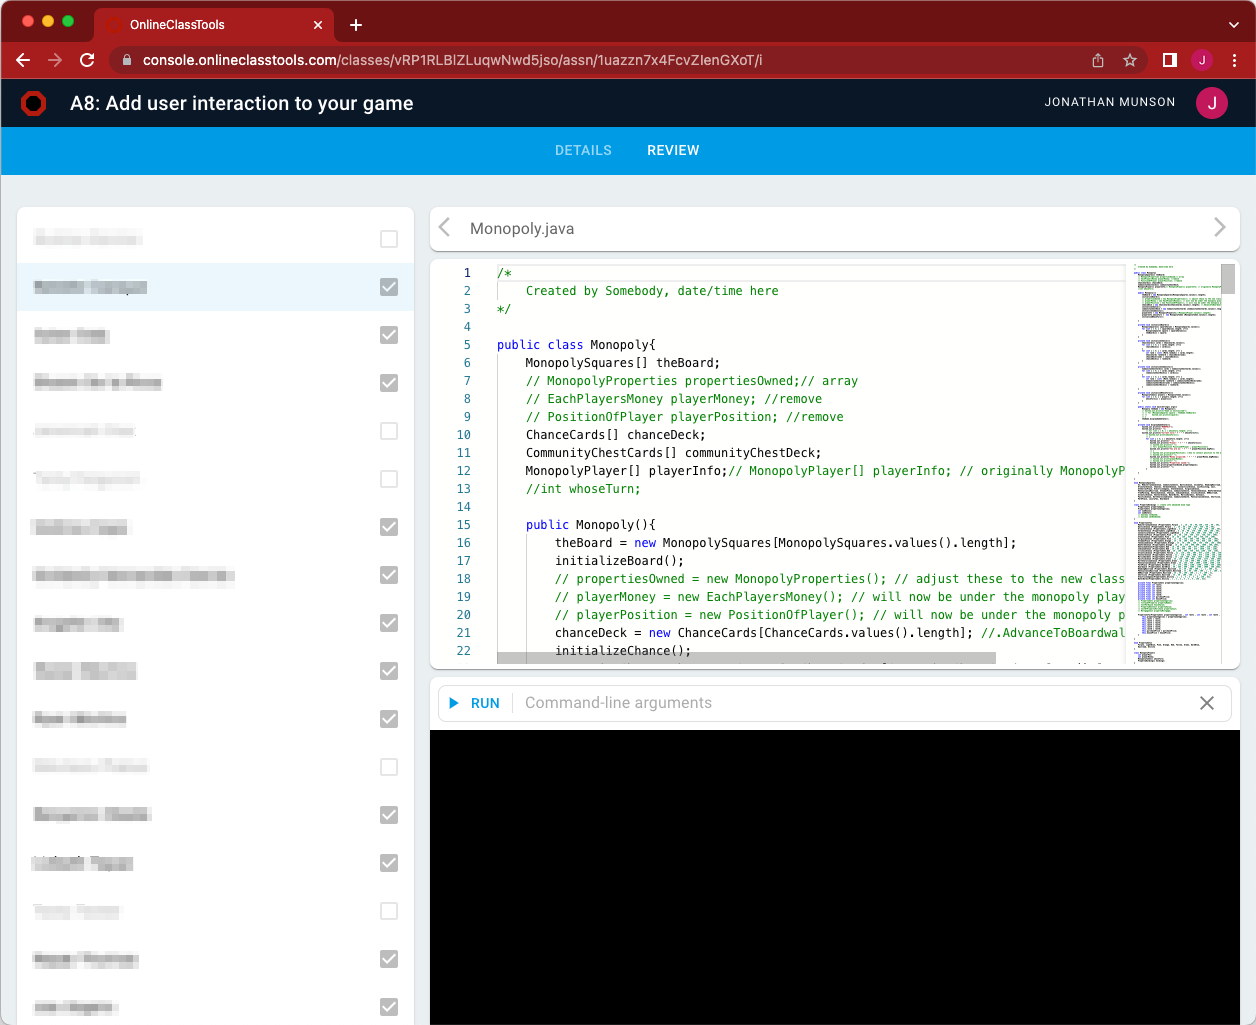Open the tab search chevron
Viewport: 1256px width, 1025px height.
1233,25
